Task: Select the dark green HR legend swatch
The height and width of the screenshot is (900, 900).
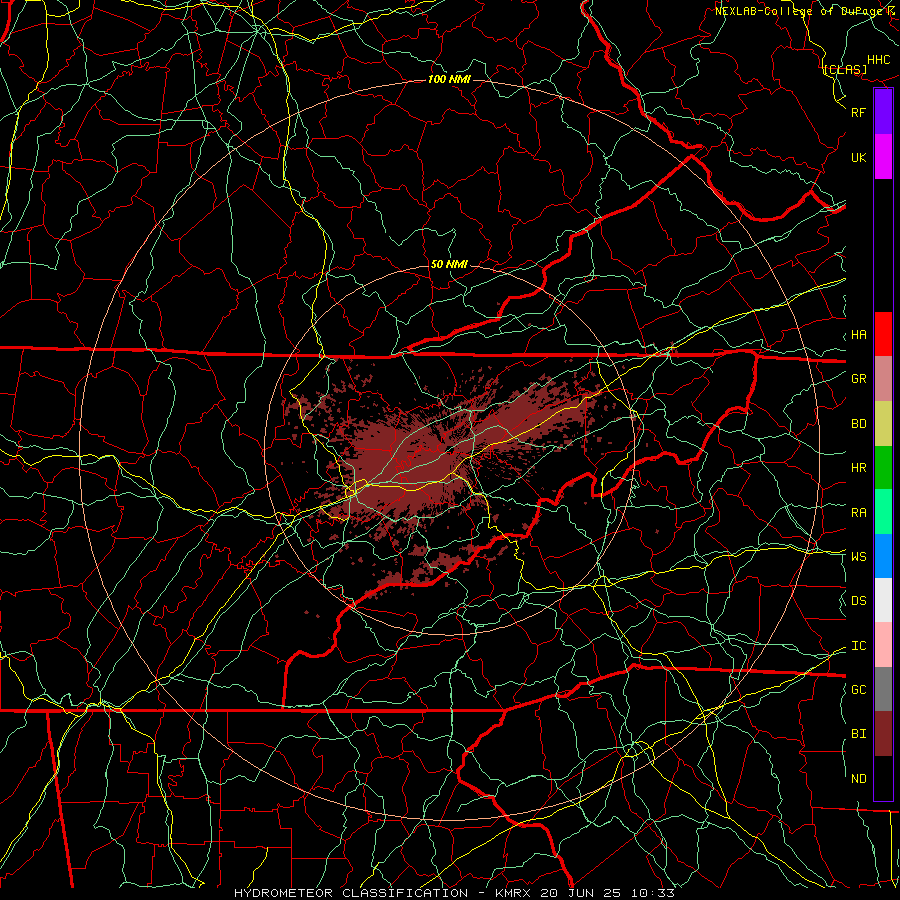Action: [x=883, y=468]
